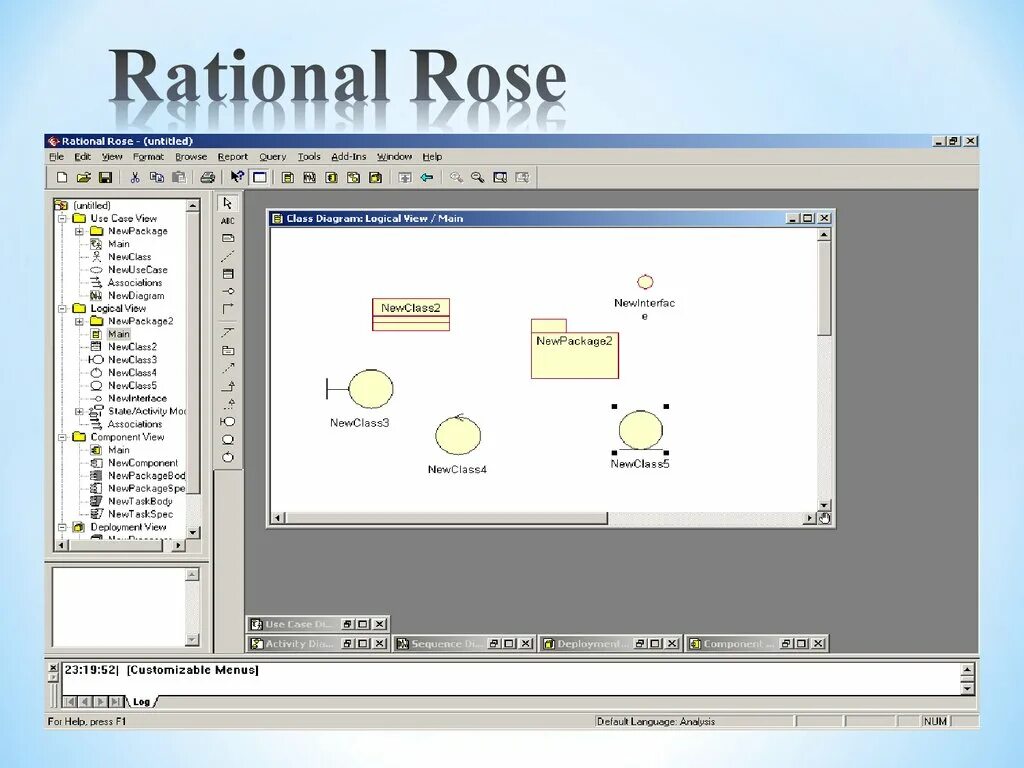The width and height of the screenshot is (1024, 768).
Task: Select the Unidirectional Association tool
Action: [x=228, y=308]
